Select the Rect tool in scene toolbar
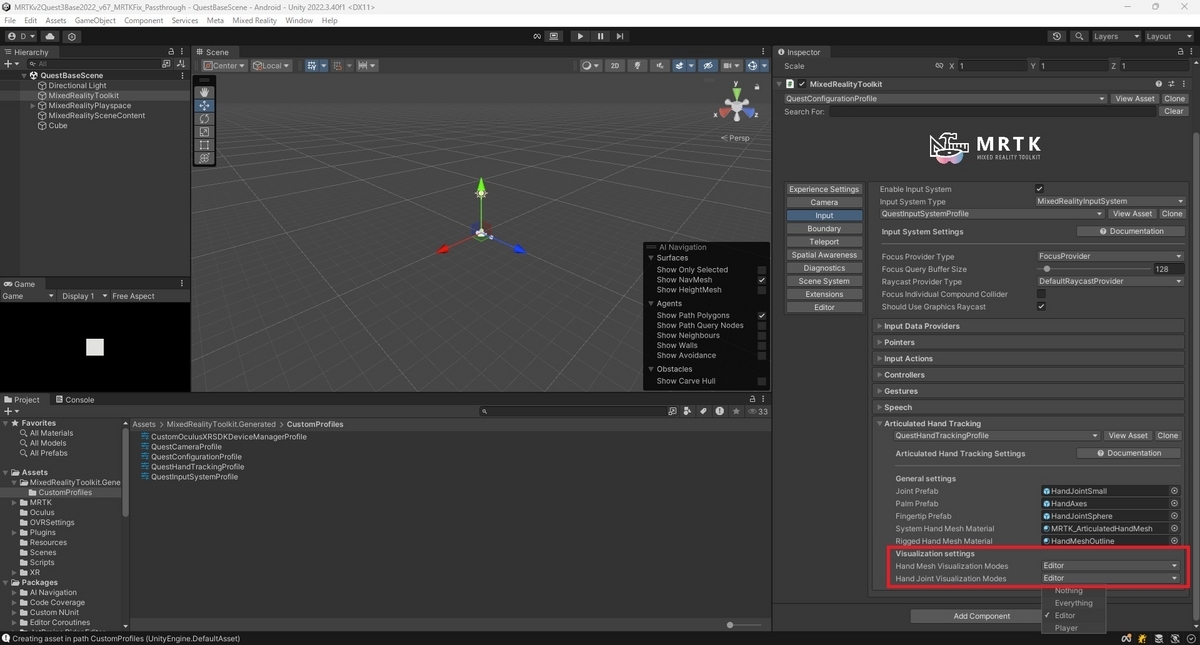1200x645 pixels. point(204,145)
